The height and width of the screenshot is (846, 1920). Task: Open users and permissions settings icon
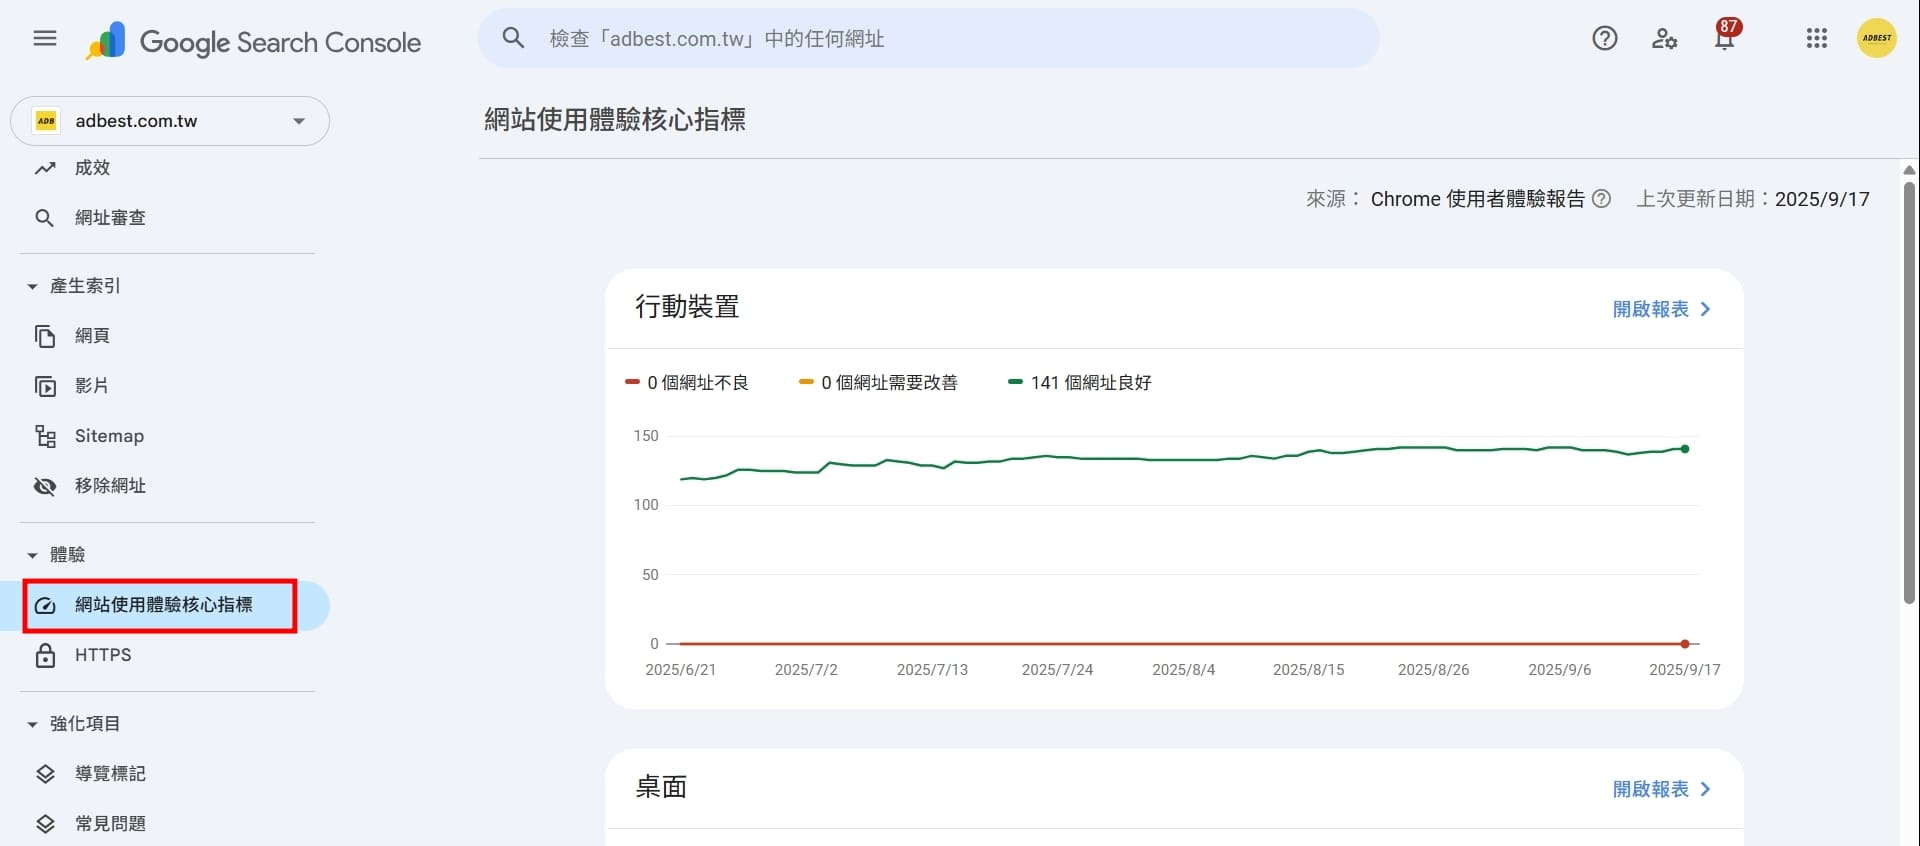(1664, 39)
